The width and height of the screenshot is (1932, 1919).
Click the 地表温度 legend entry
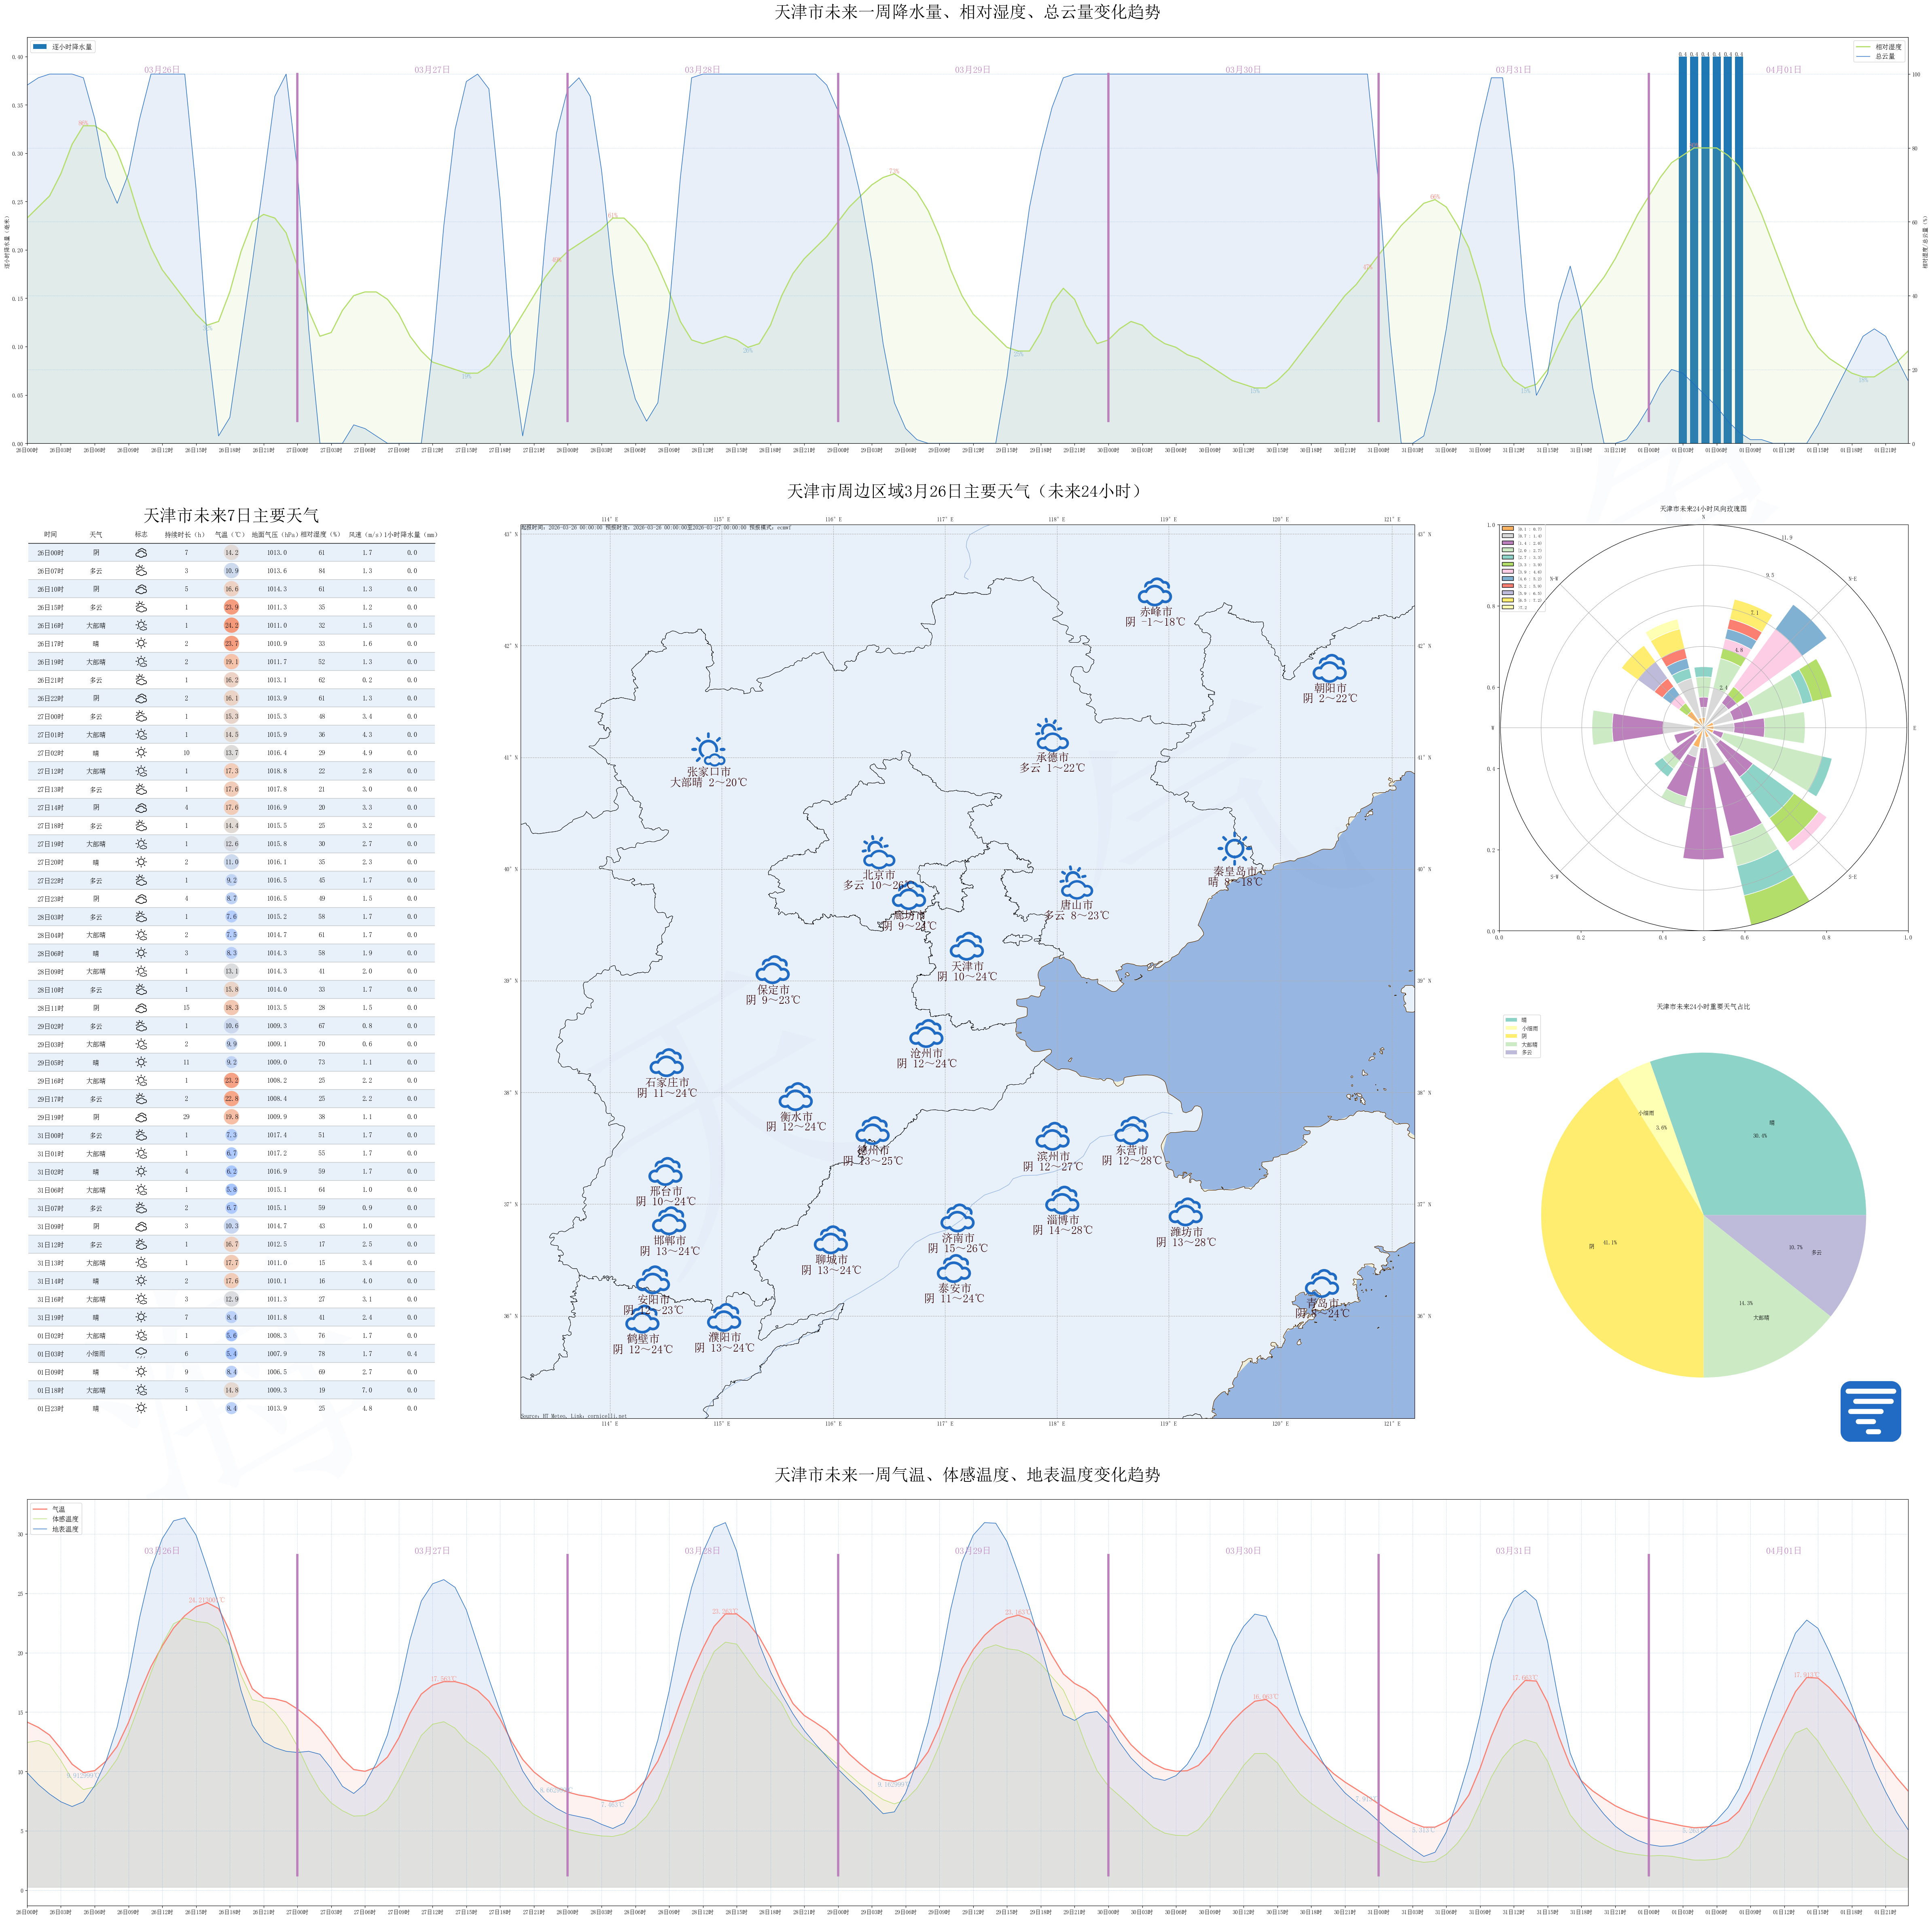coord(65,1529)
